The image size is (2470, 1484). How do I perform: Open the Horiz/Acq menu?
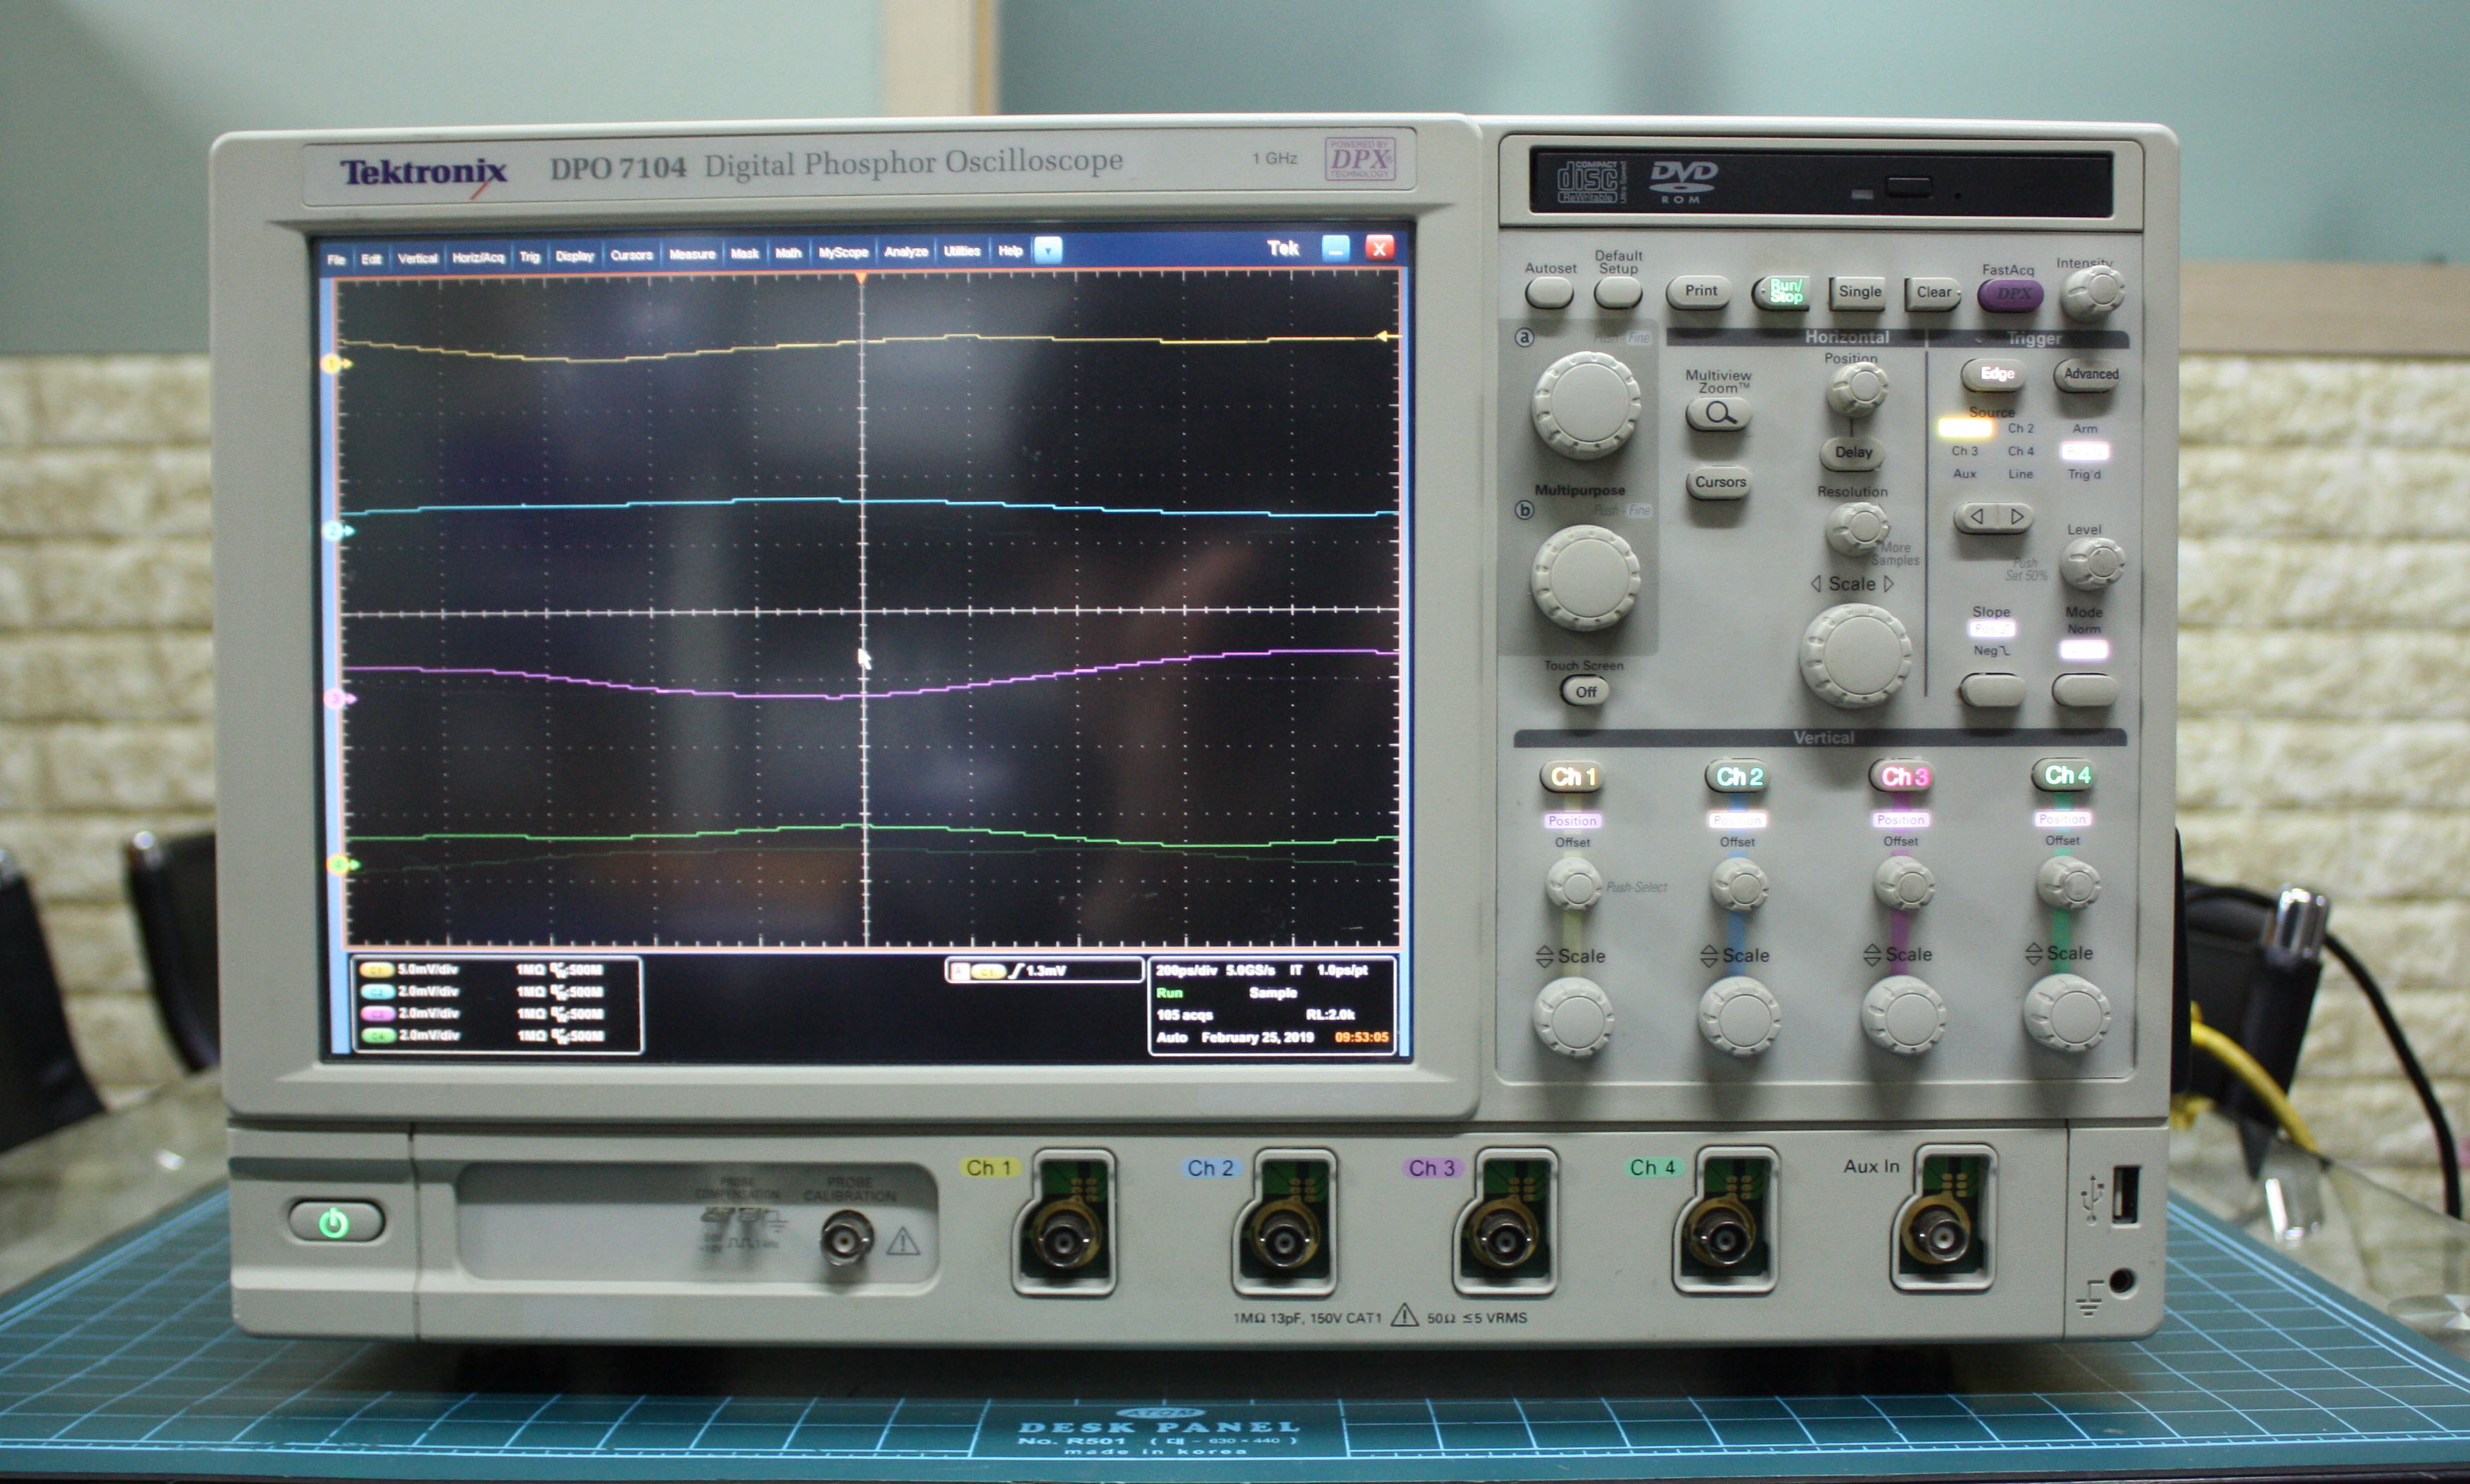click(x=478, y=258)
